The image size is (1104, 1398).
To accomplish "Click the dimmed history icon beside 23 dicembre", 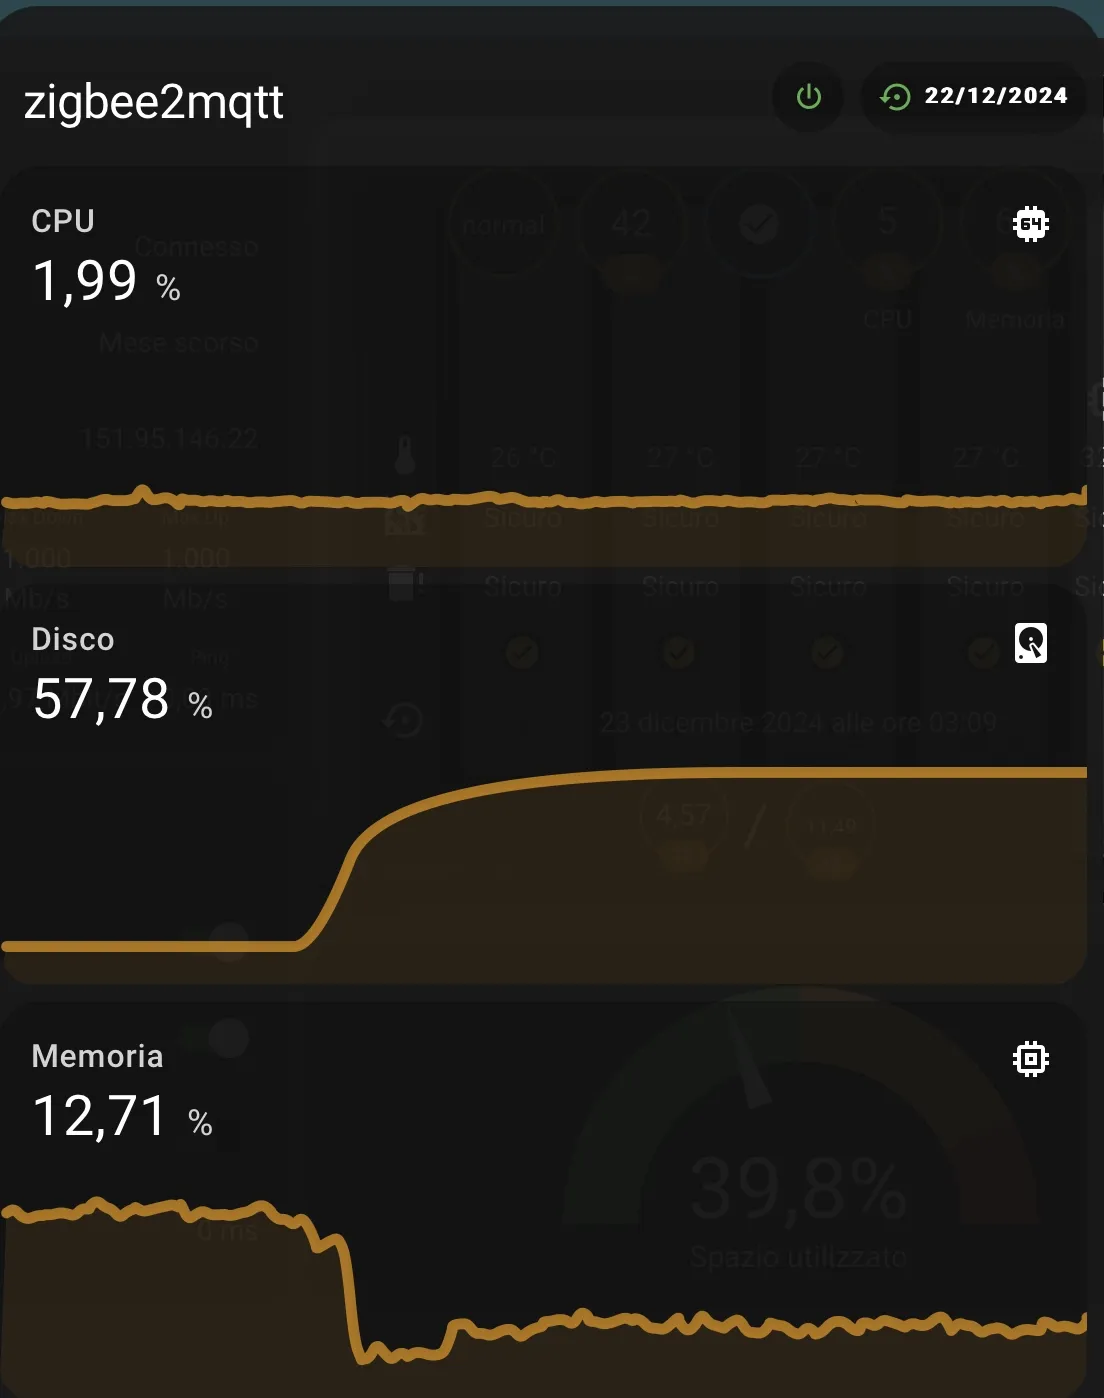I will point(403,720).
